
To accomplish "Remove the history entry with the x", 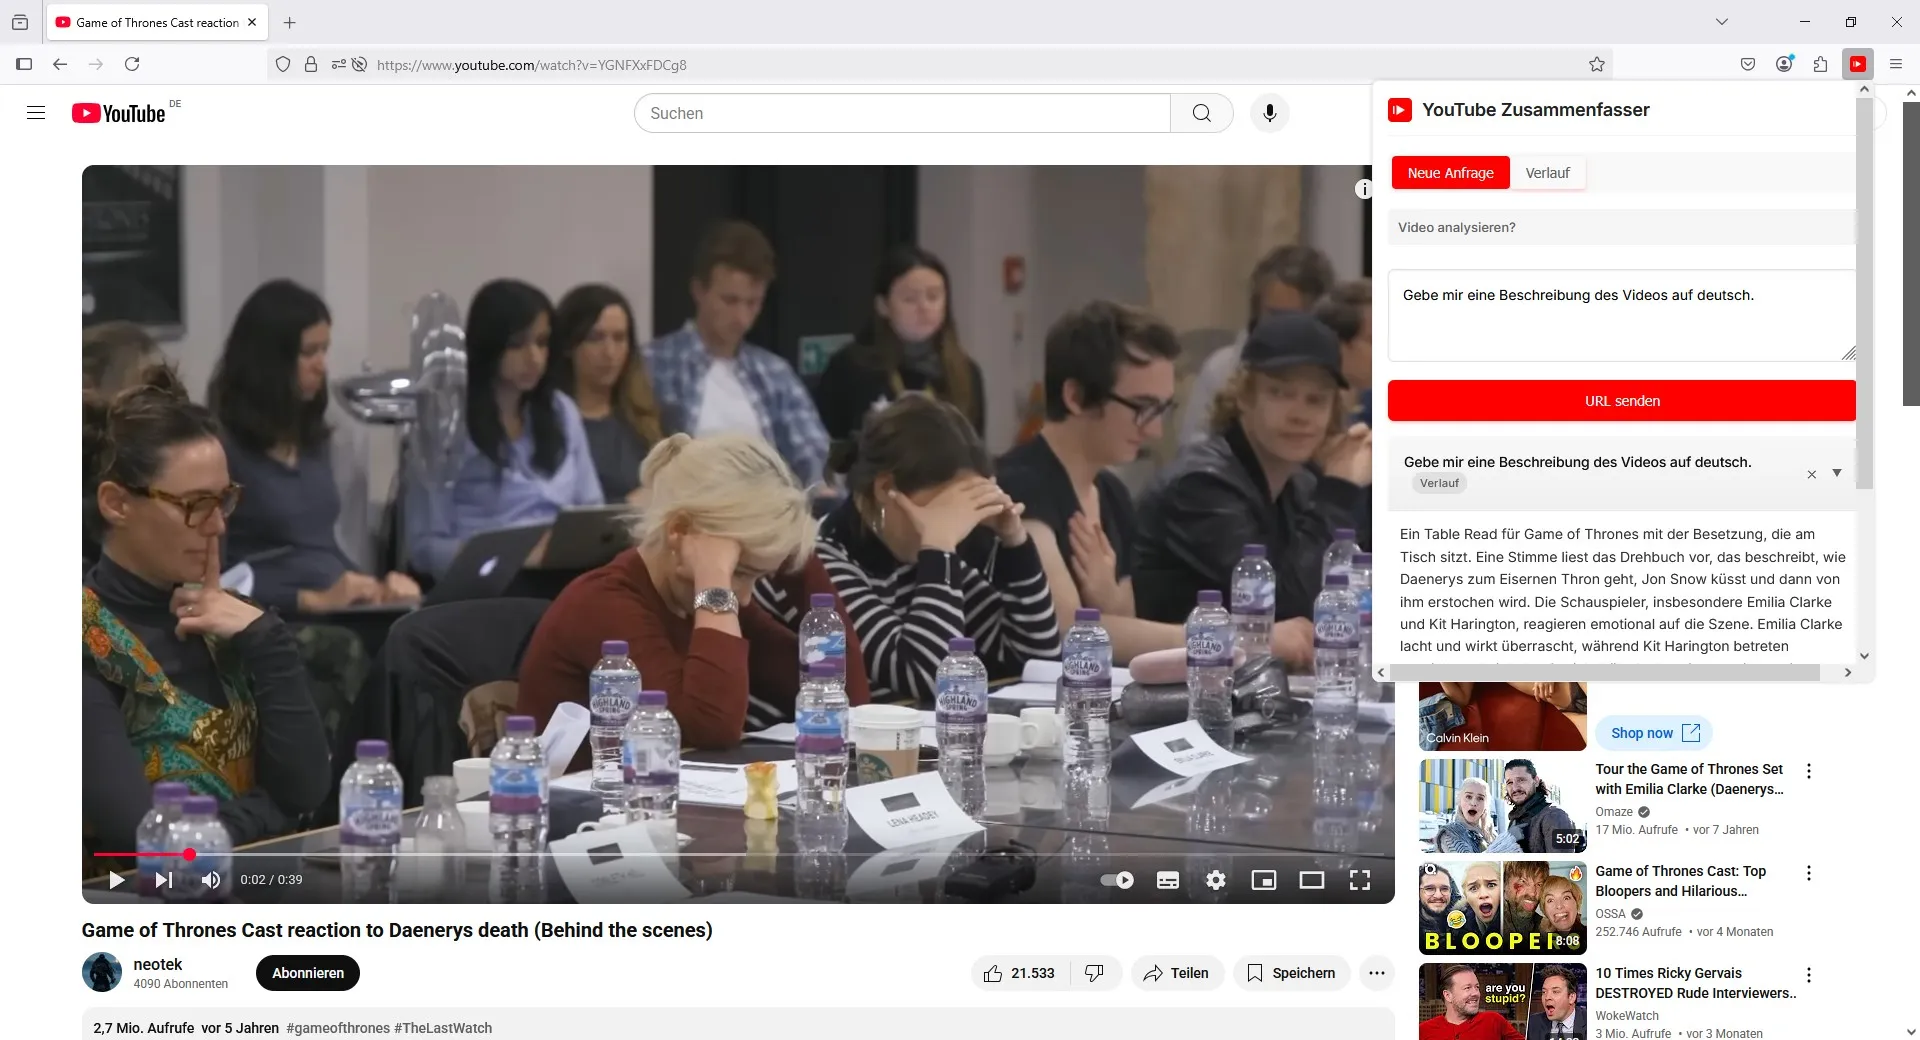I will tap(1811, 474).
